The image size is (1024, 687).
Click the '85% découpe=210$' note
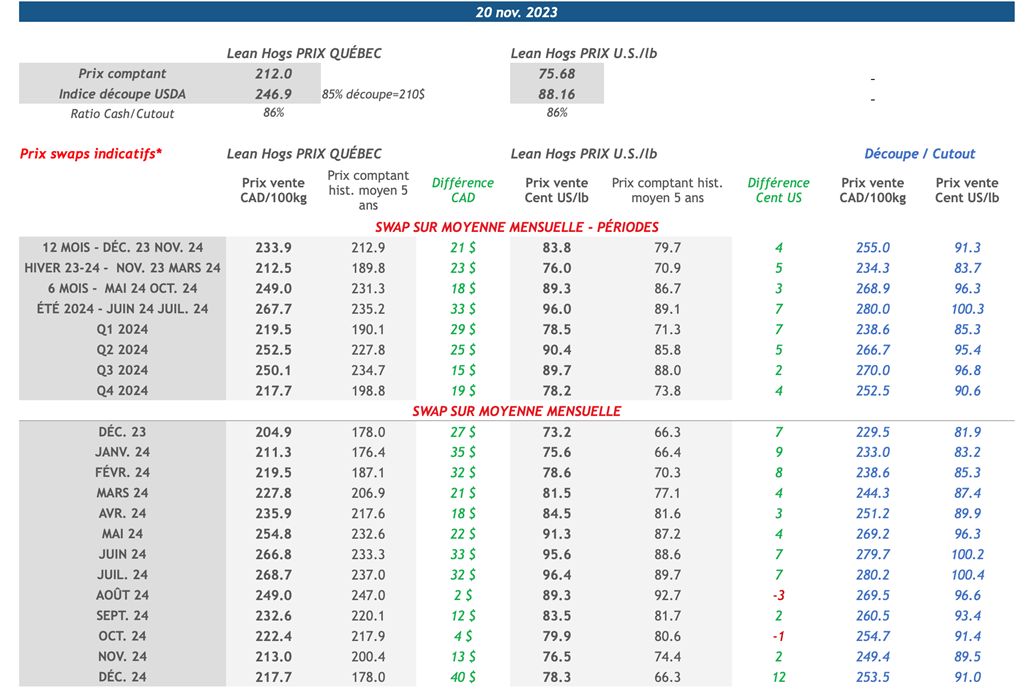point(373,94)
